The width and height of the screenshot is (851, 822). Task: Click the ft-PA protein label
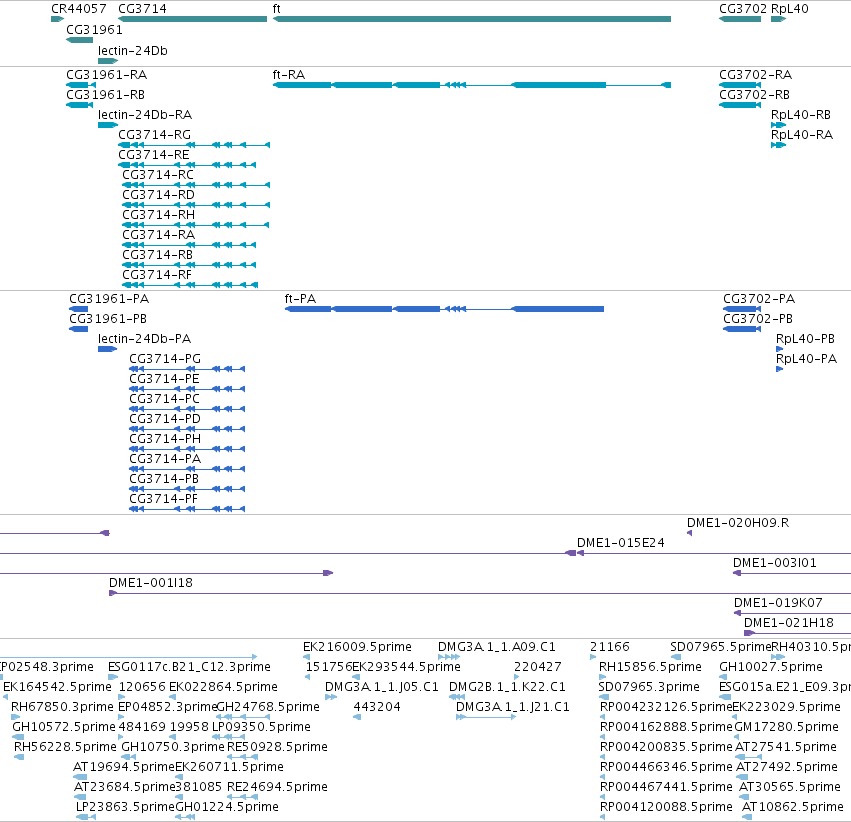pos(300,299)
